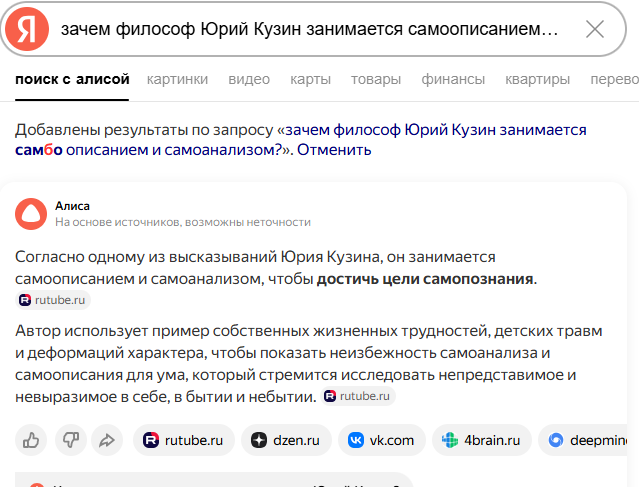
Task: Open the rutube.ru source chip after «небытии»
Action: point(358,396)
